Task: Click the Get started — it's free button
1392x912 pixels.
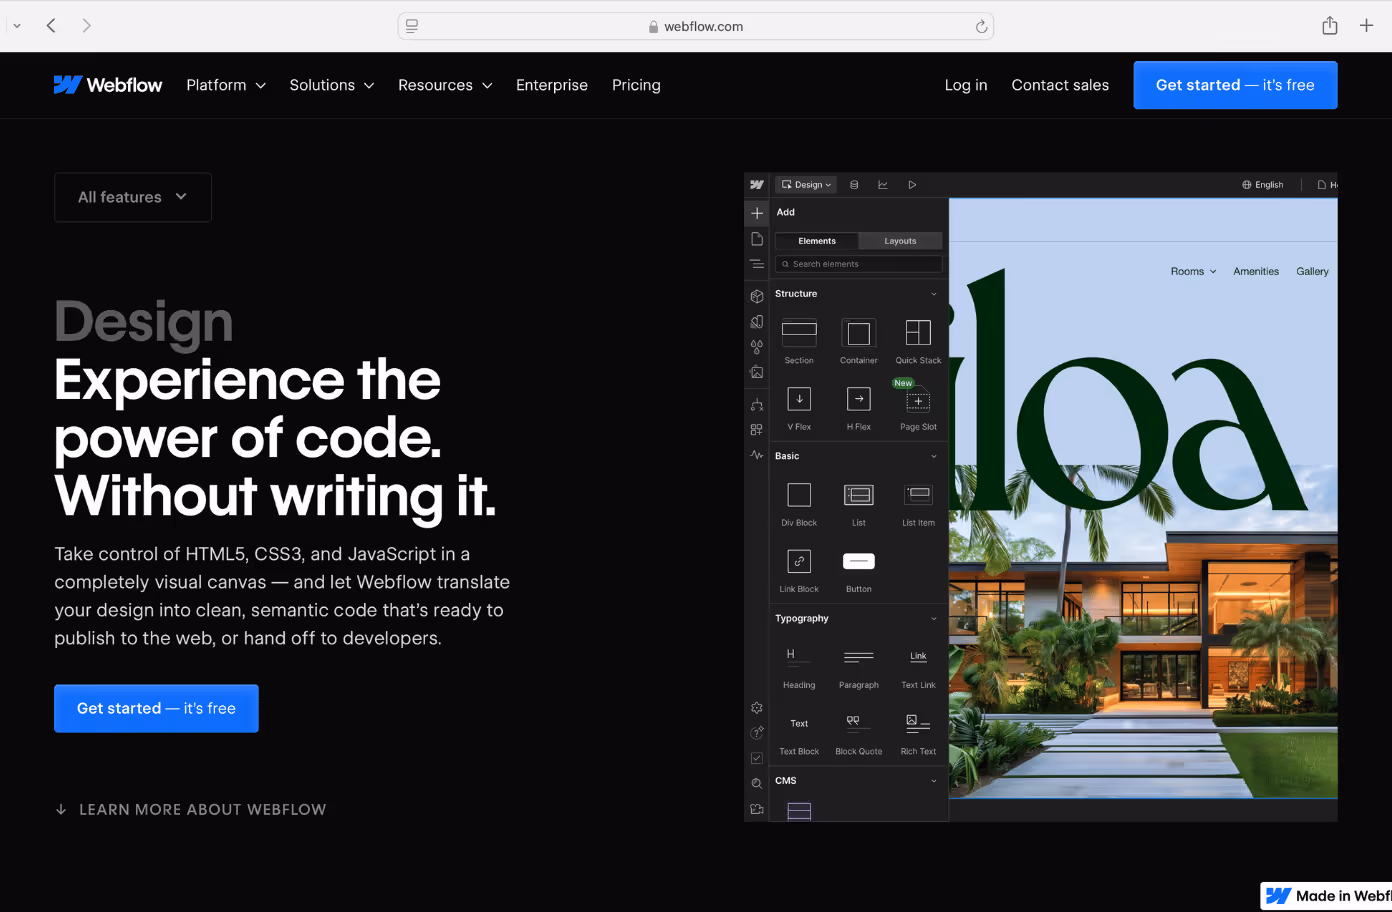Action: tap(1235, 85)
